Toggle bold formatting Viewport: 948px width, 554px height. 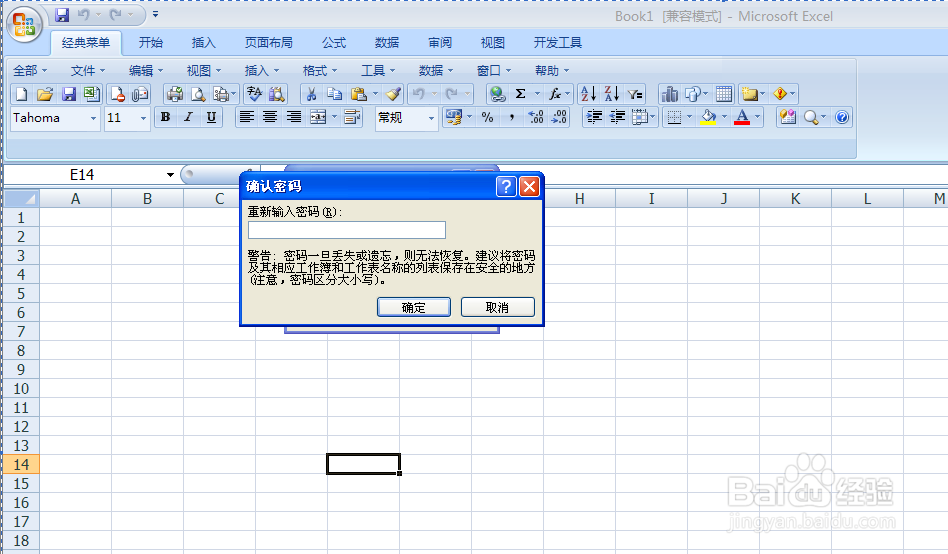165,117
